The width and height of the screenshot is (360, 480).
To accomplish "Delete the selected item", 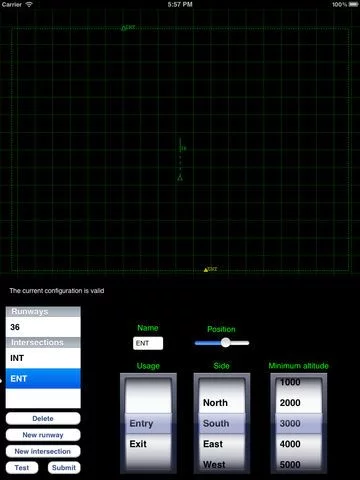I will [x=43, y=418].
